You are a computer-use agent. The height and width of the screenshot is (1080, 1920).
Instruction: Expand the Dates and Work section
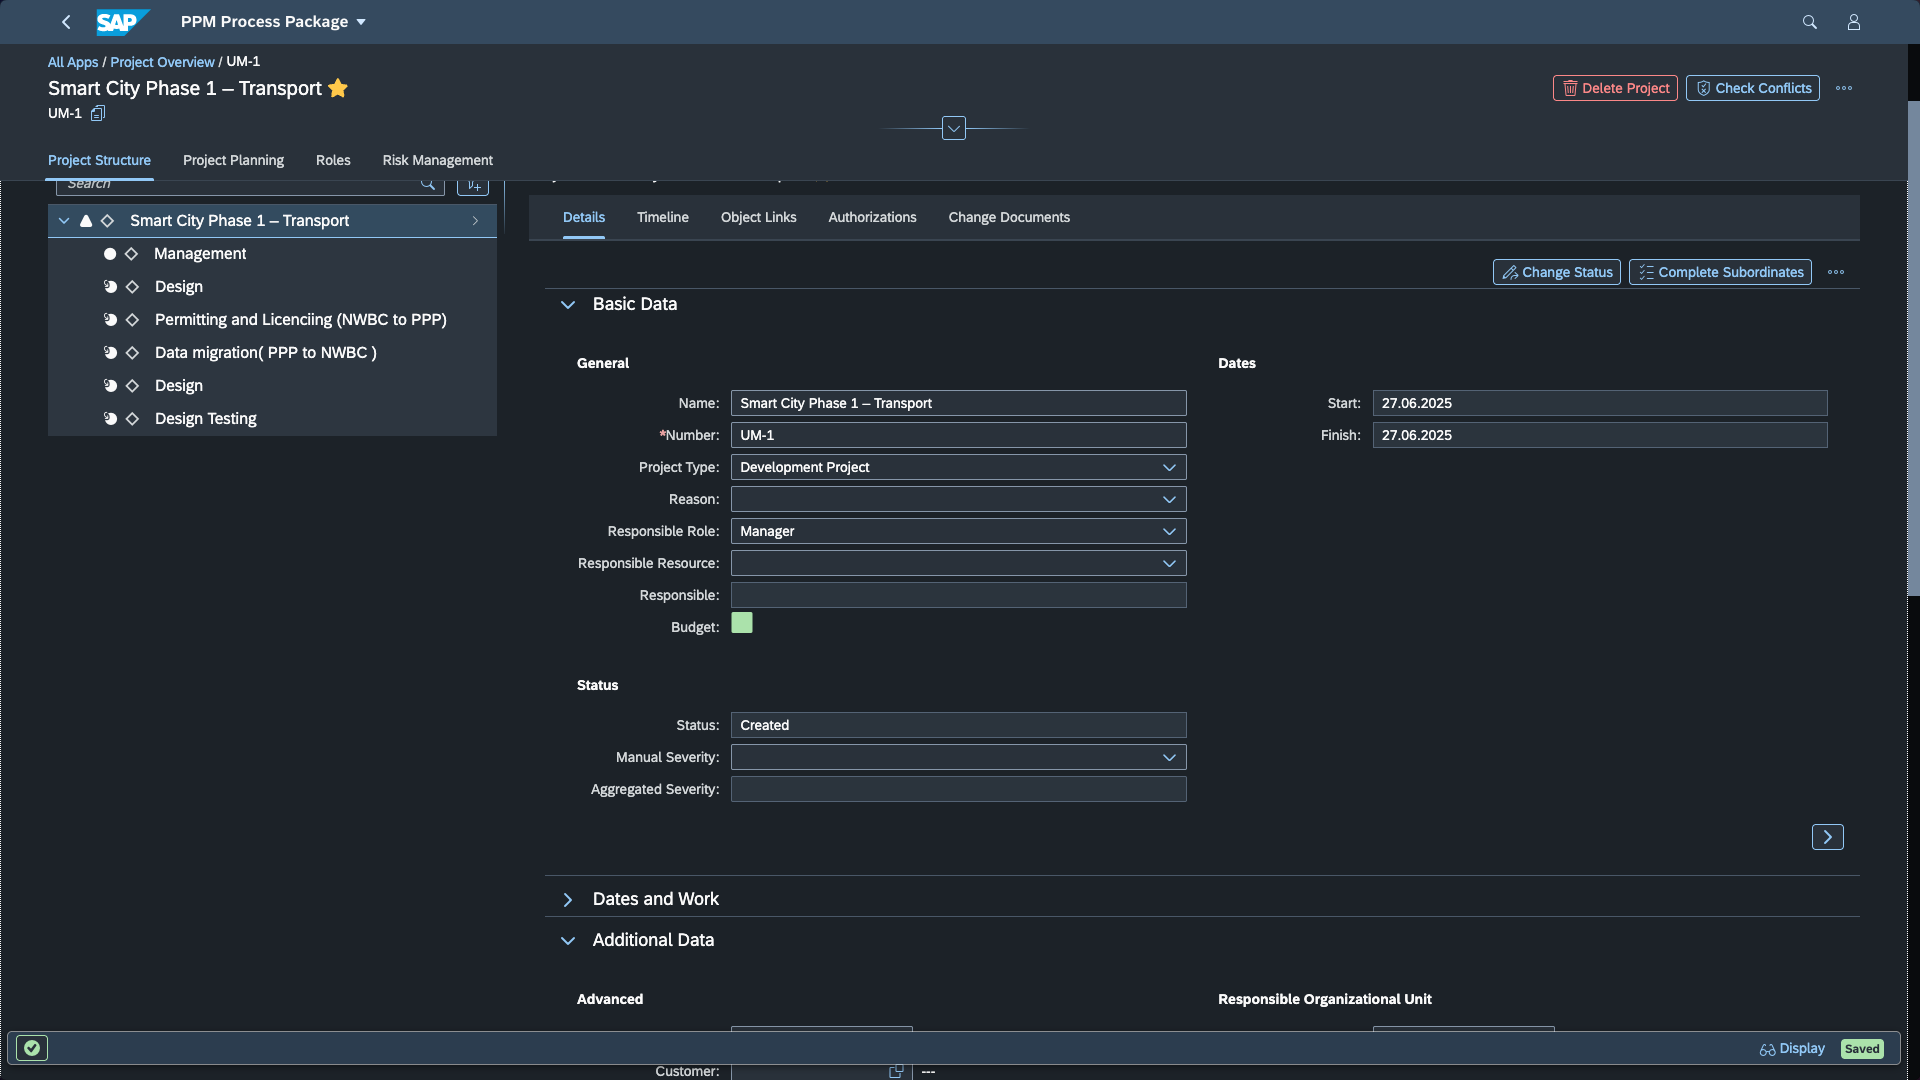[568, 899]
